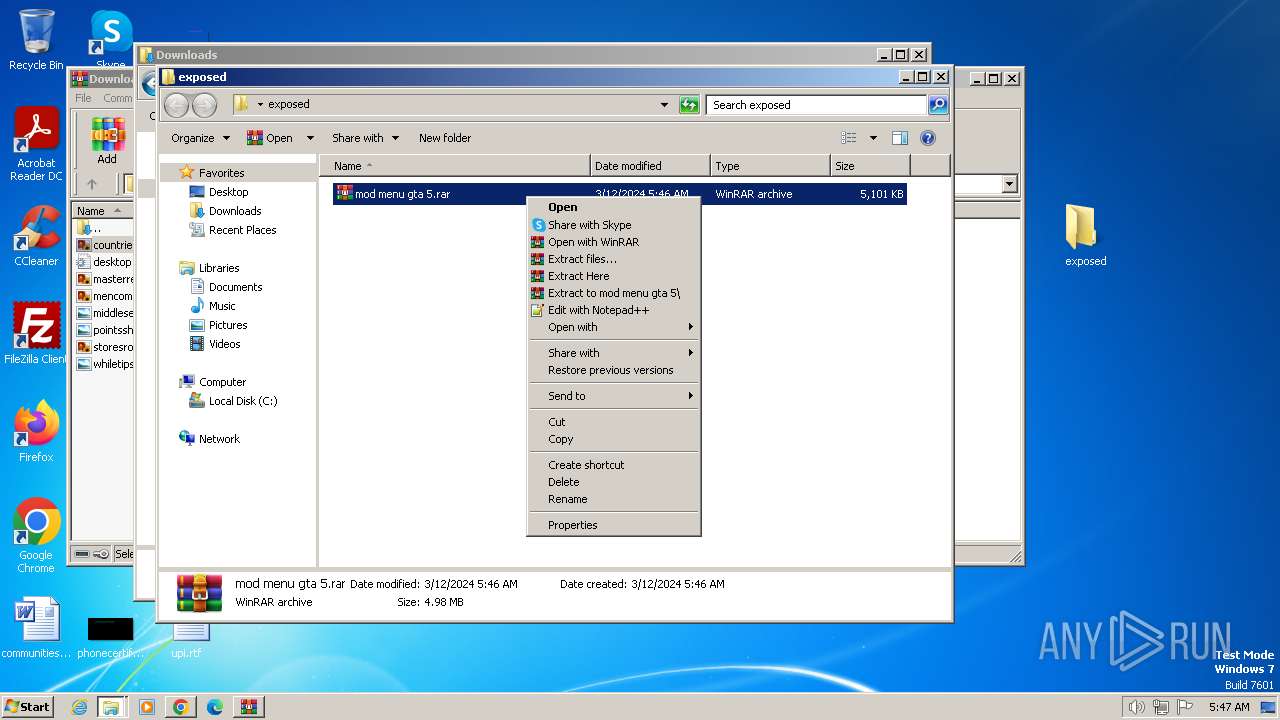The image size is (1280, 720).
Task: Click the Edge taskbar icon
Action: tap(214, 707)
